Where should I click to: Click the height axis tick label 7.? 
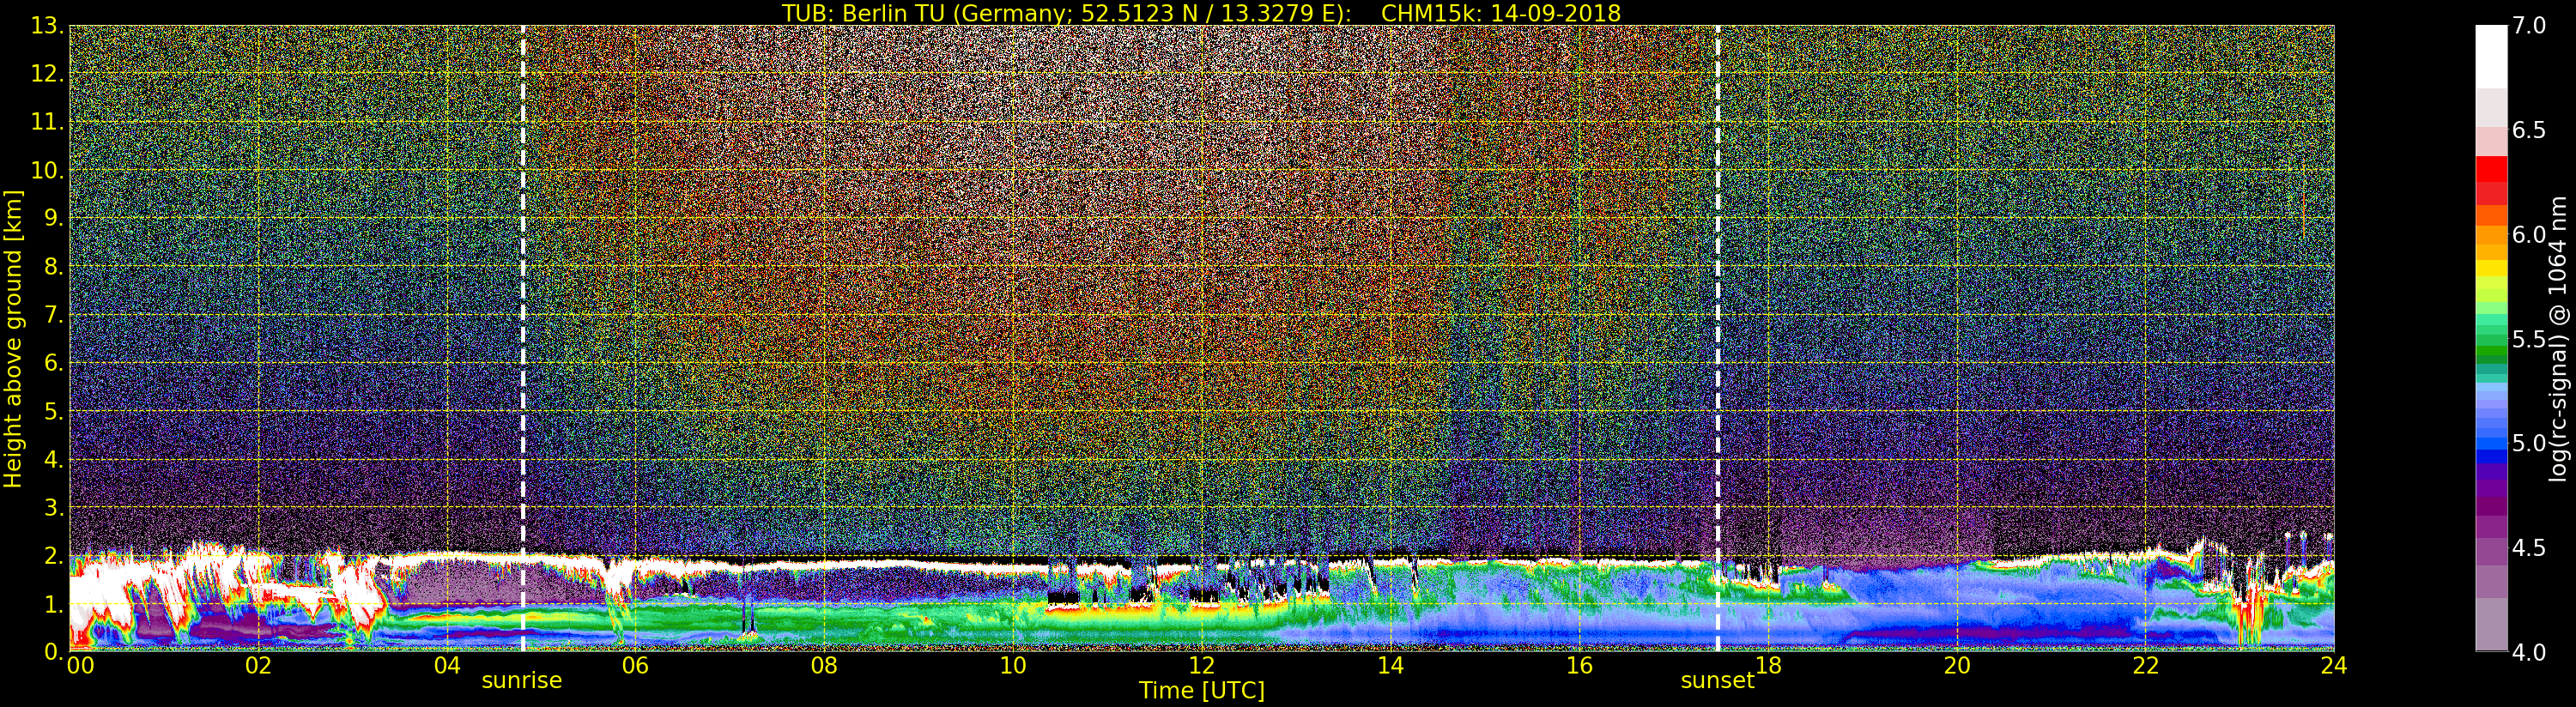(x=53, y=315)
